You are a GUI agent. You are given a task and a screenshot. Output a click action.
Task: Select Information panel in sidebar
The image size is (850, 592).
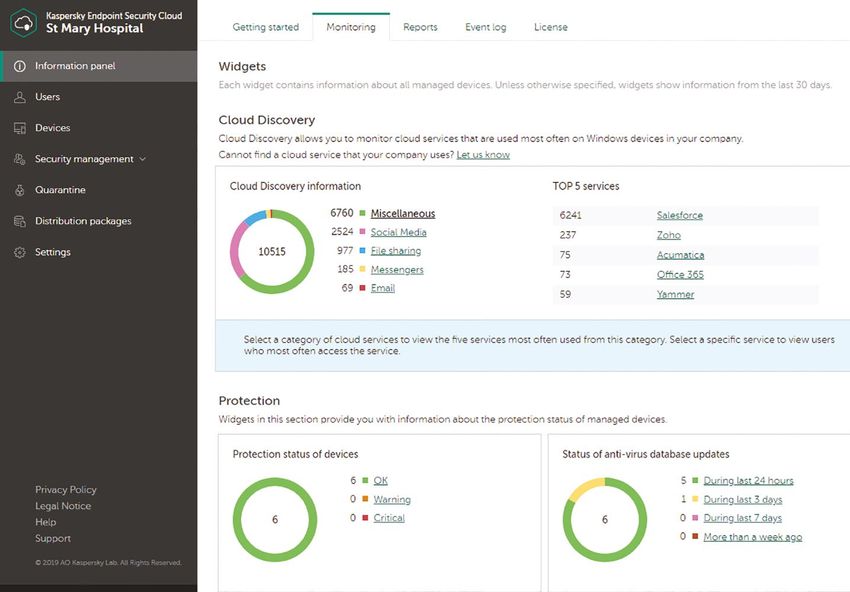pyautogui.click(x=99, y=66)
